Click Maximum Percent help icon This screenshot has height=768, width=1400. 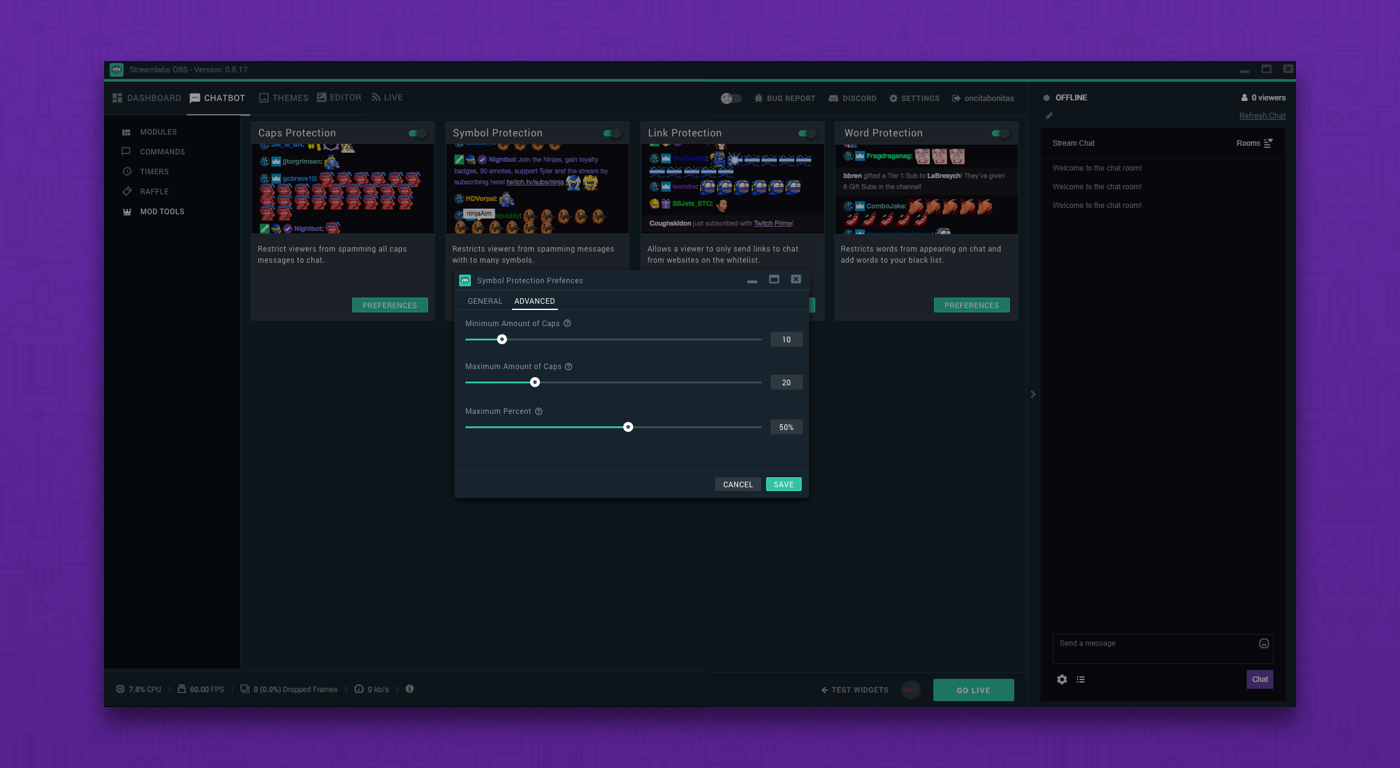[539, 412]
